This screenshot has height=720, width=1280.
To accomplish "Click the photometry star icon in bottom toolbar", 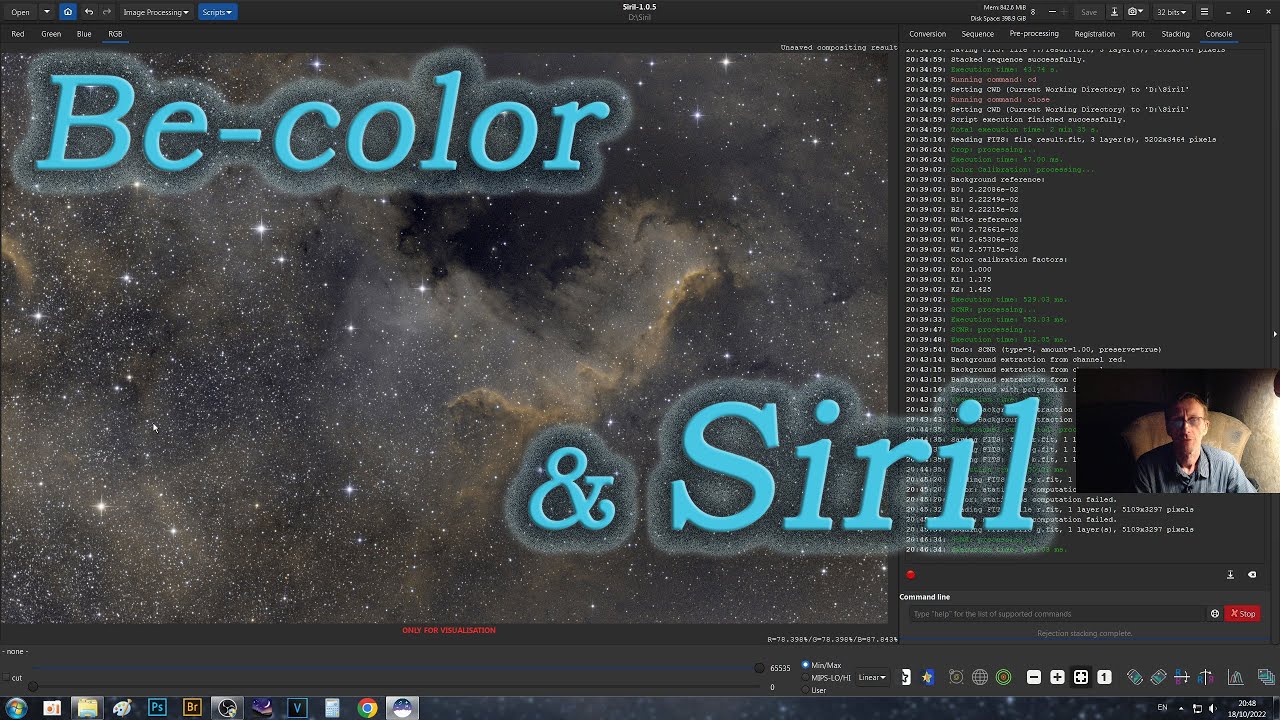I will click(927, 677).
